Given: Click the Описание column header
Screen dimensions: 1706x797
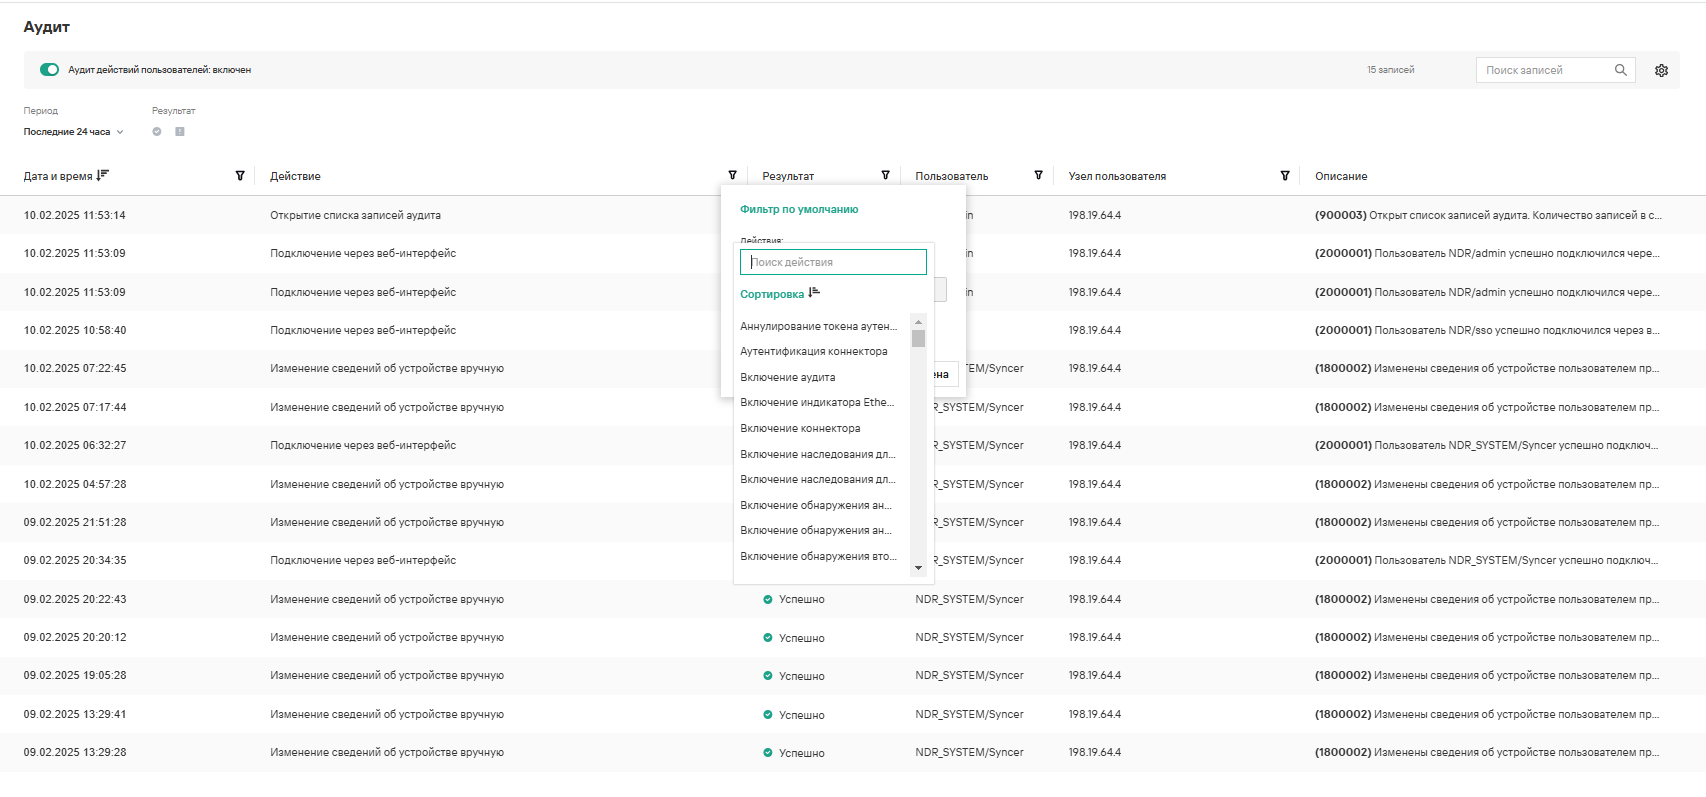Looking at the screenshot, I should point(1341,176).
